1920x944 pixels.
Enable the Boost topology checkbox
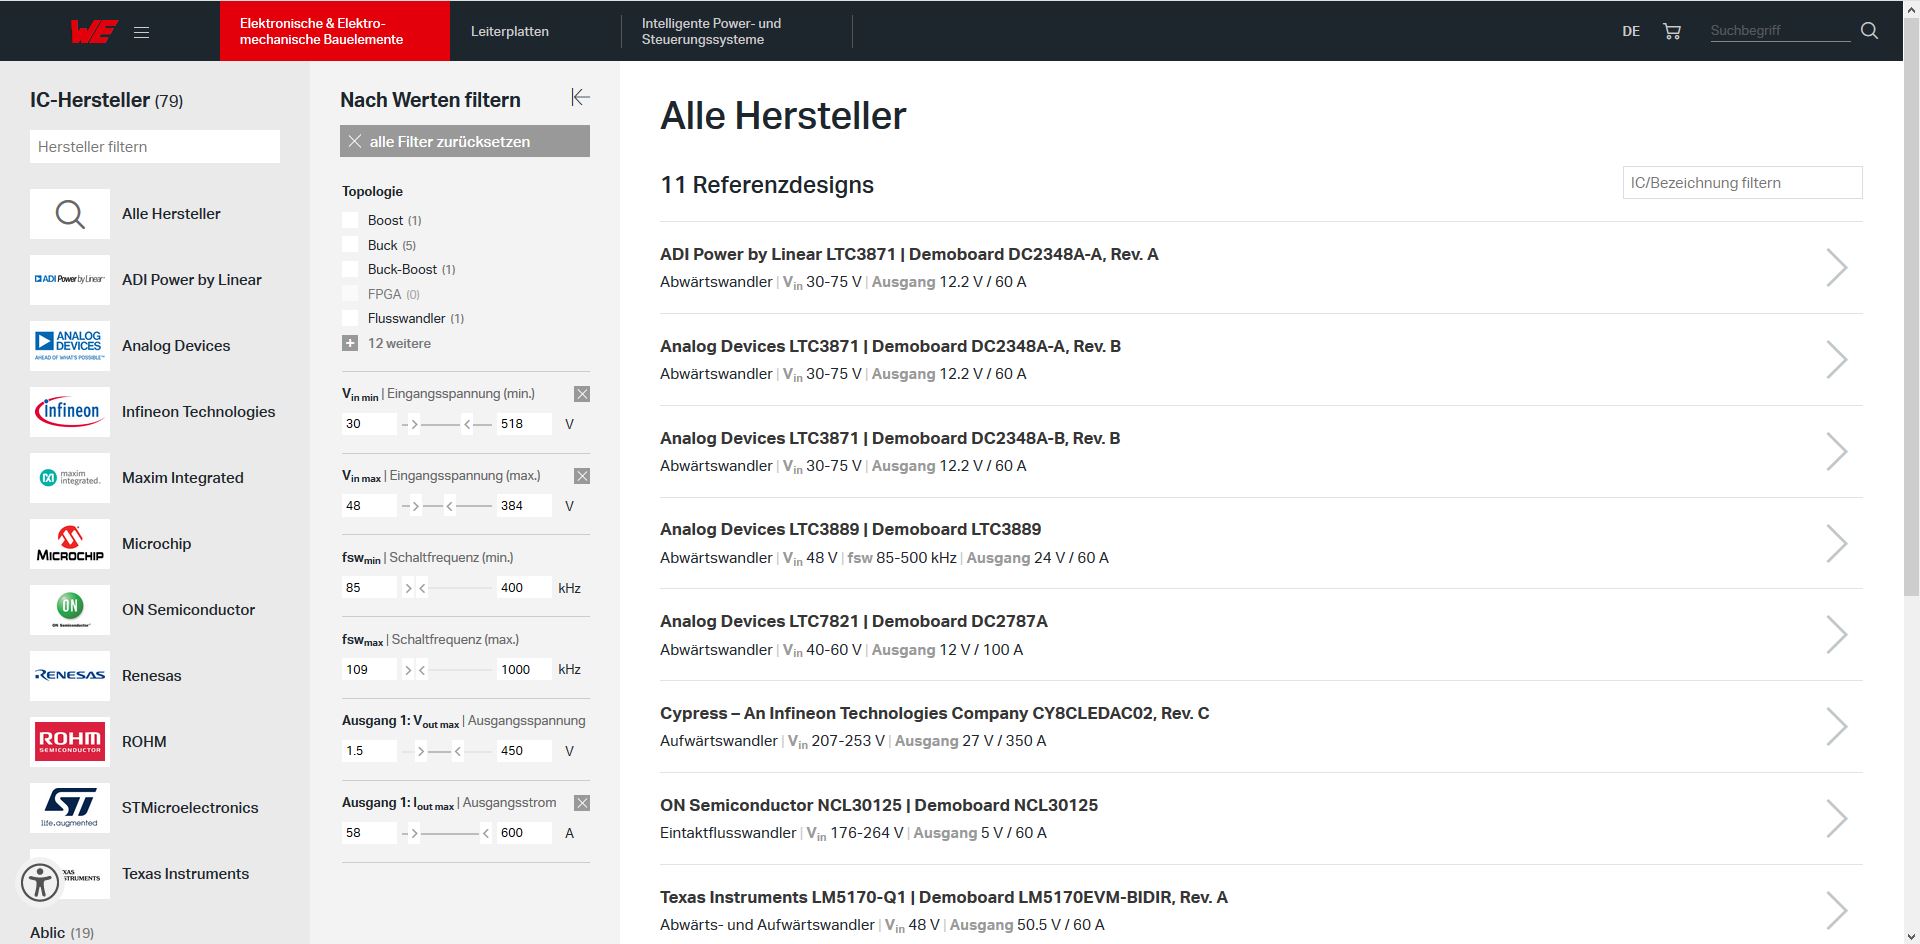click(350, 220)
